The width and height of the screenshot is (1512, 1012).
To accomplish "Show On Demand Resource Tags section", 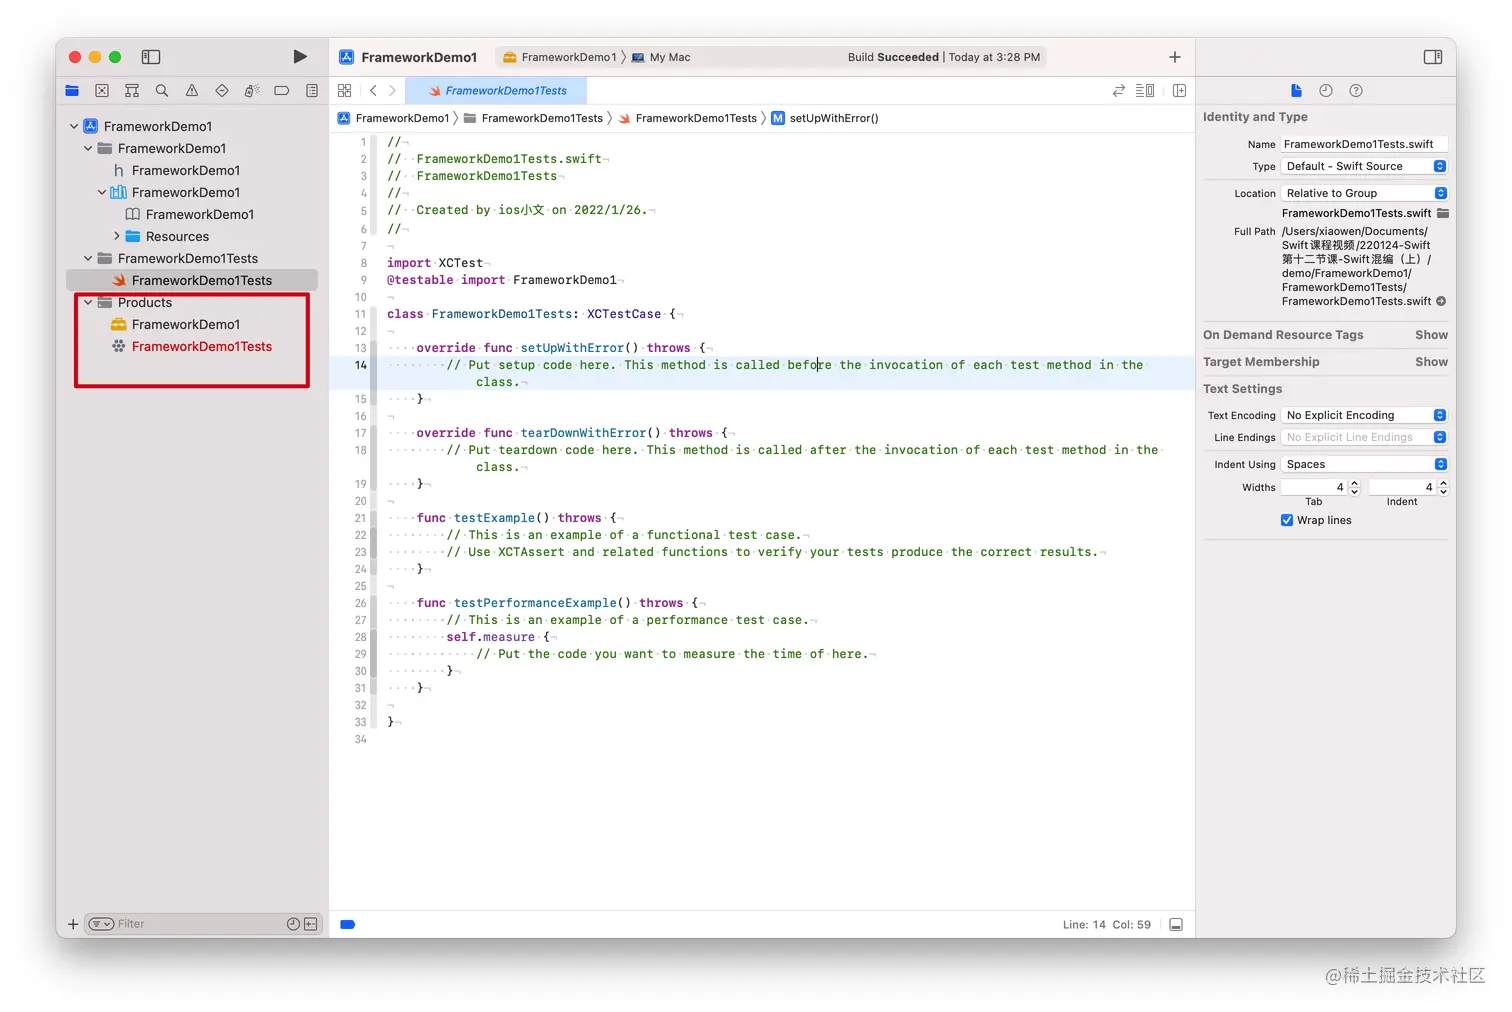I will (x=1431, y=335).
